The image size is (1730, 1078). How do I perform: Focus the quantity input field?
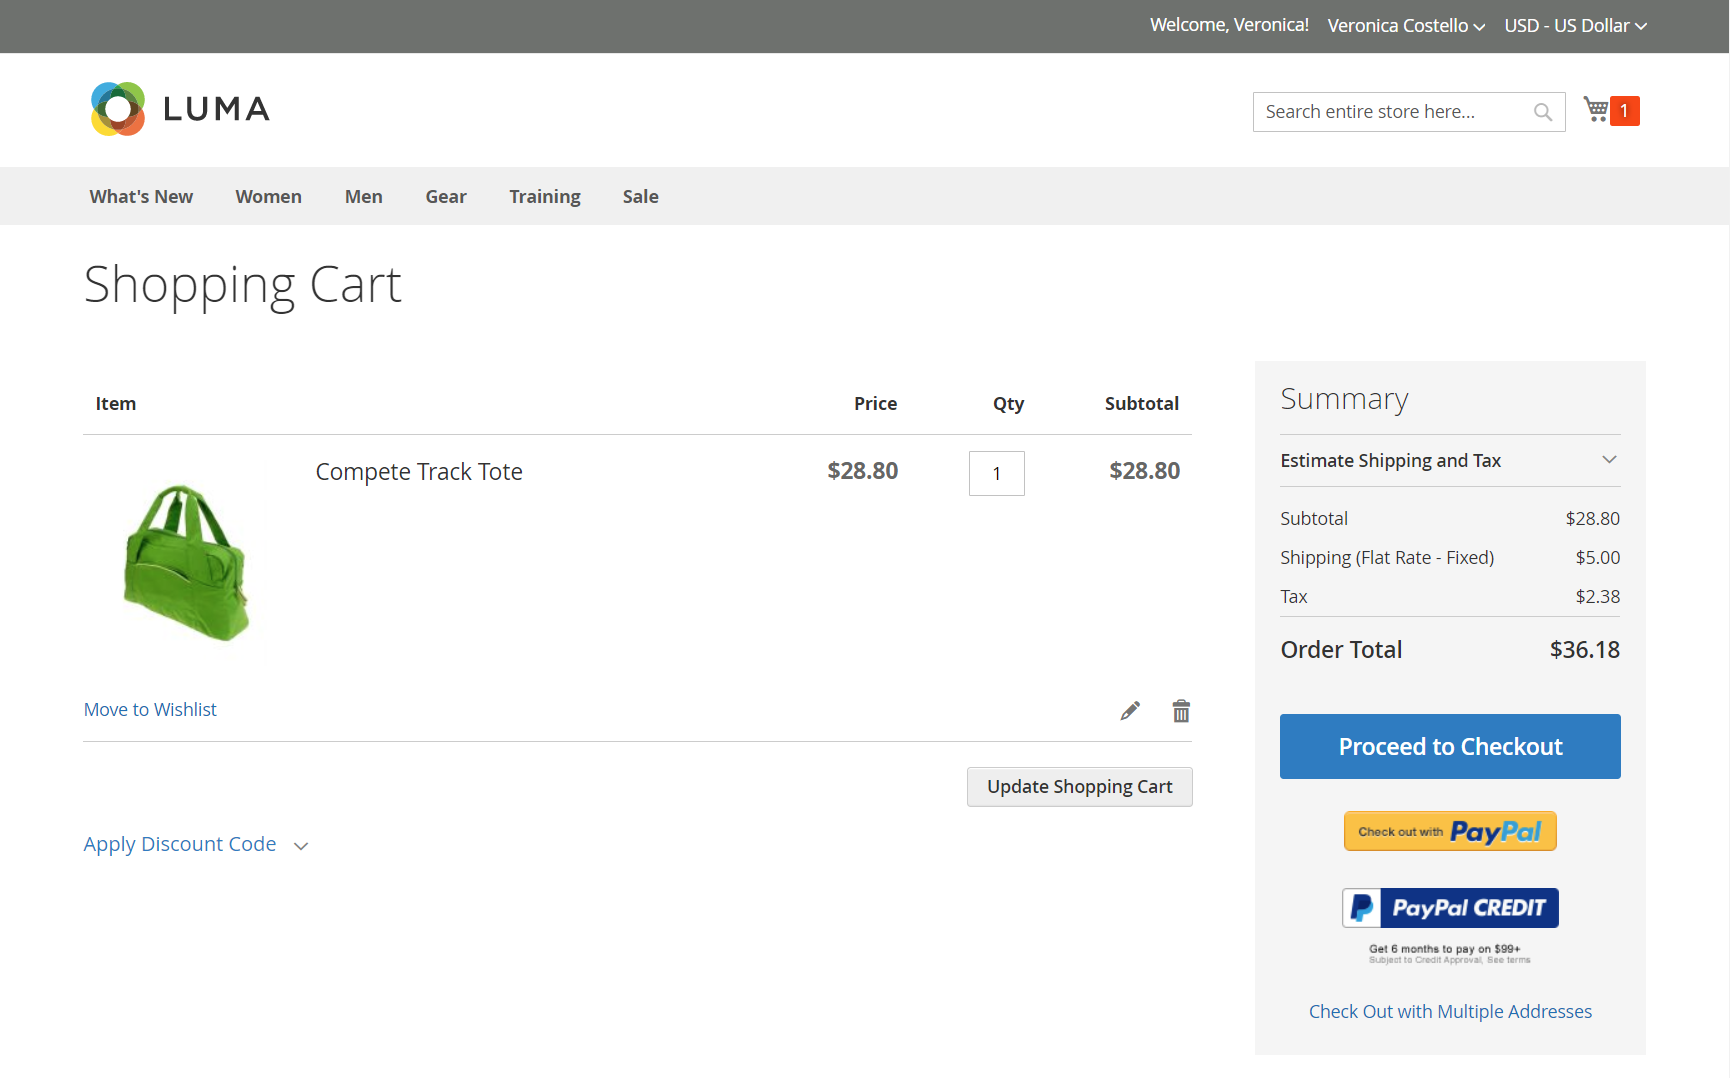[x=996, y=474]
